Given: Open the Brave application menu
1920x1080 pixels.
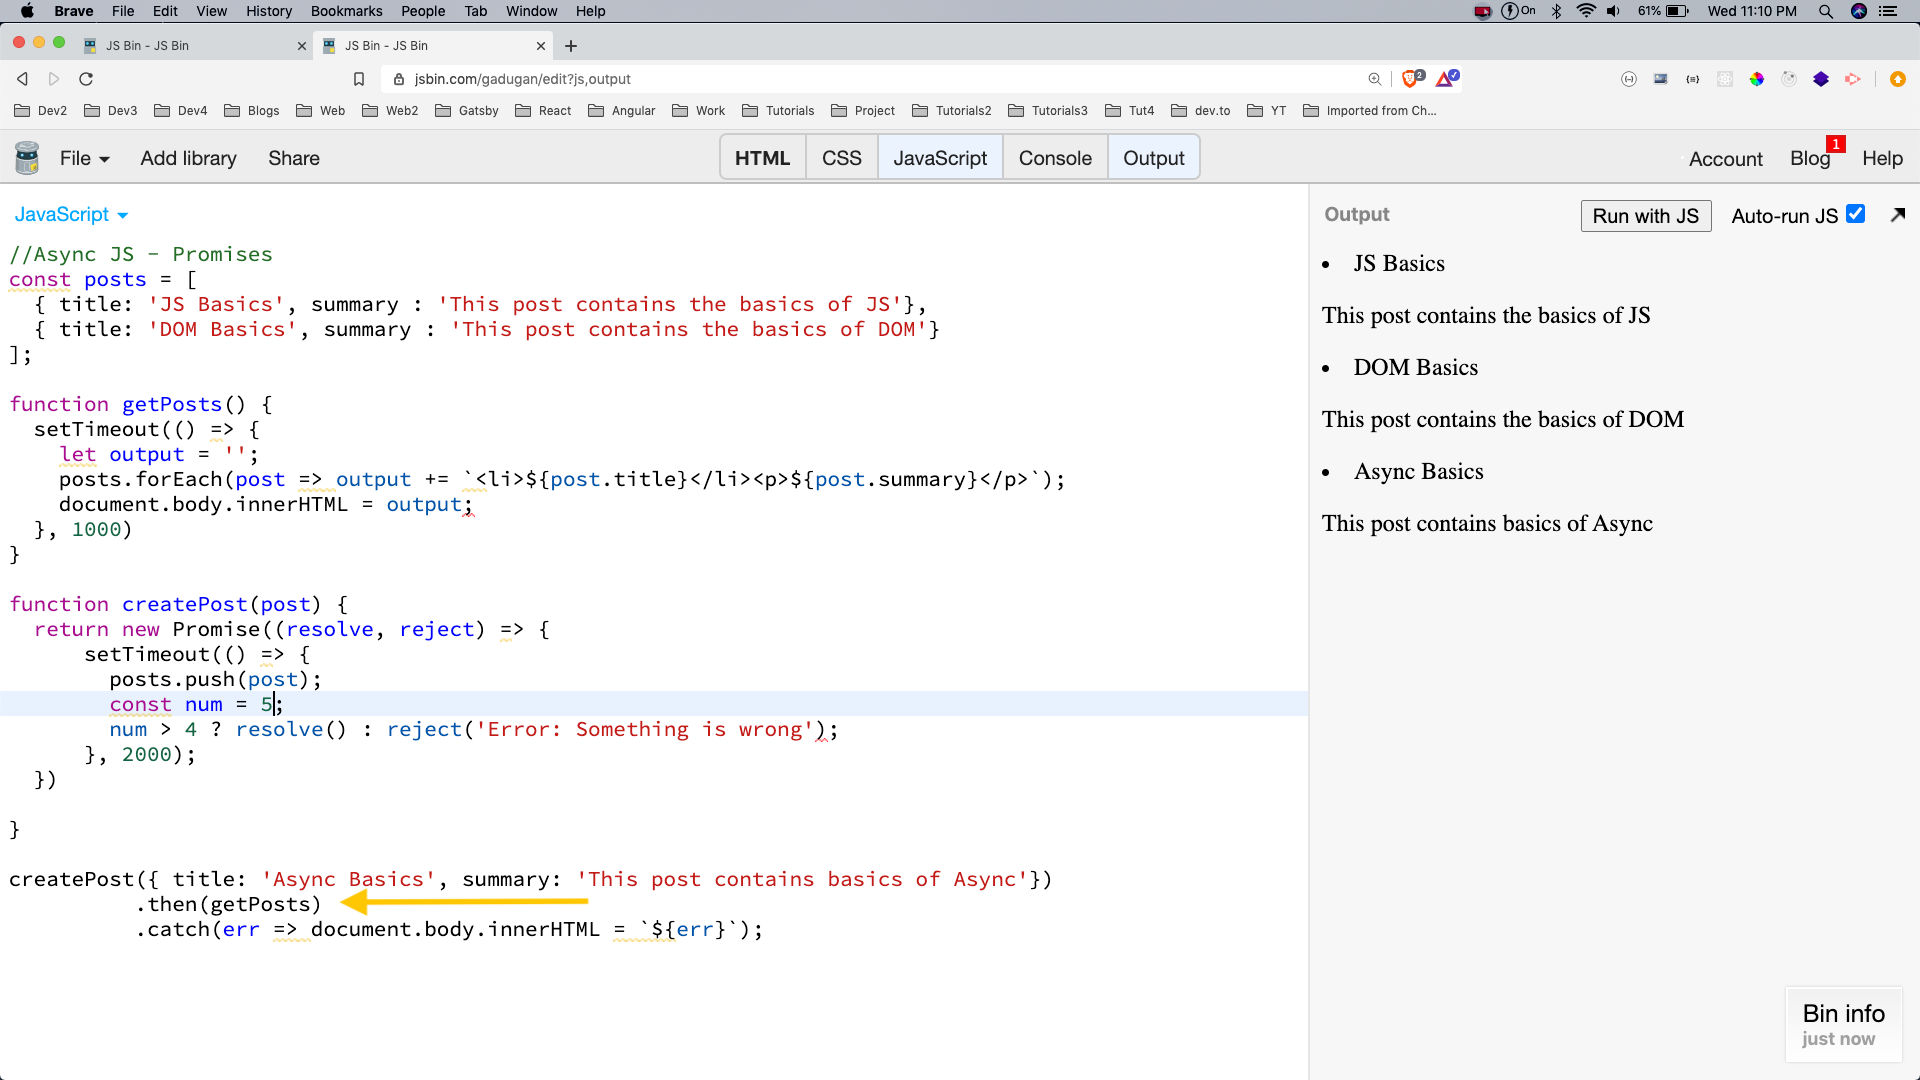Looking at the screenshot, I should tap(73, 11).
